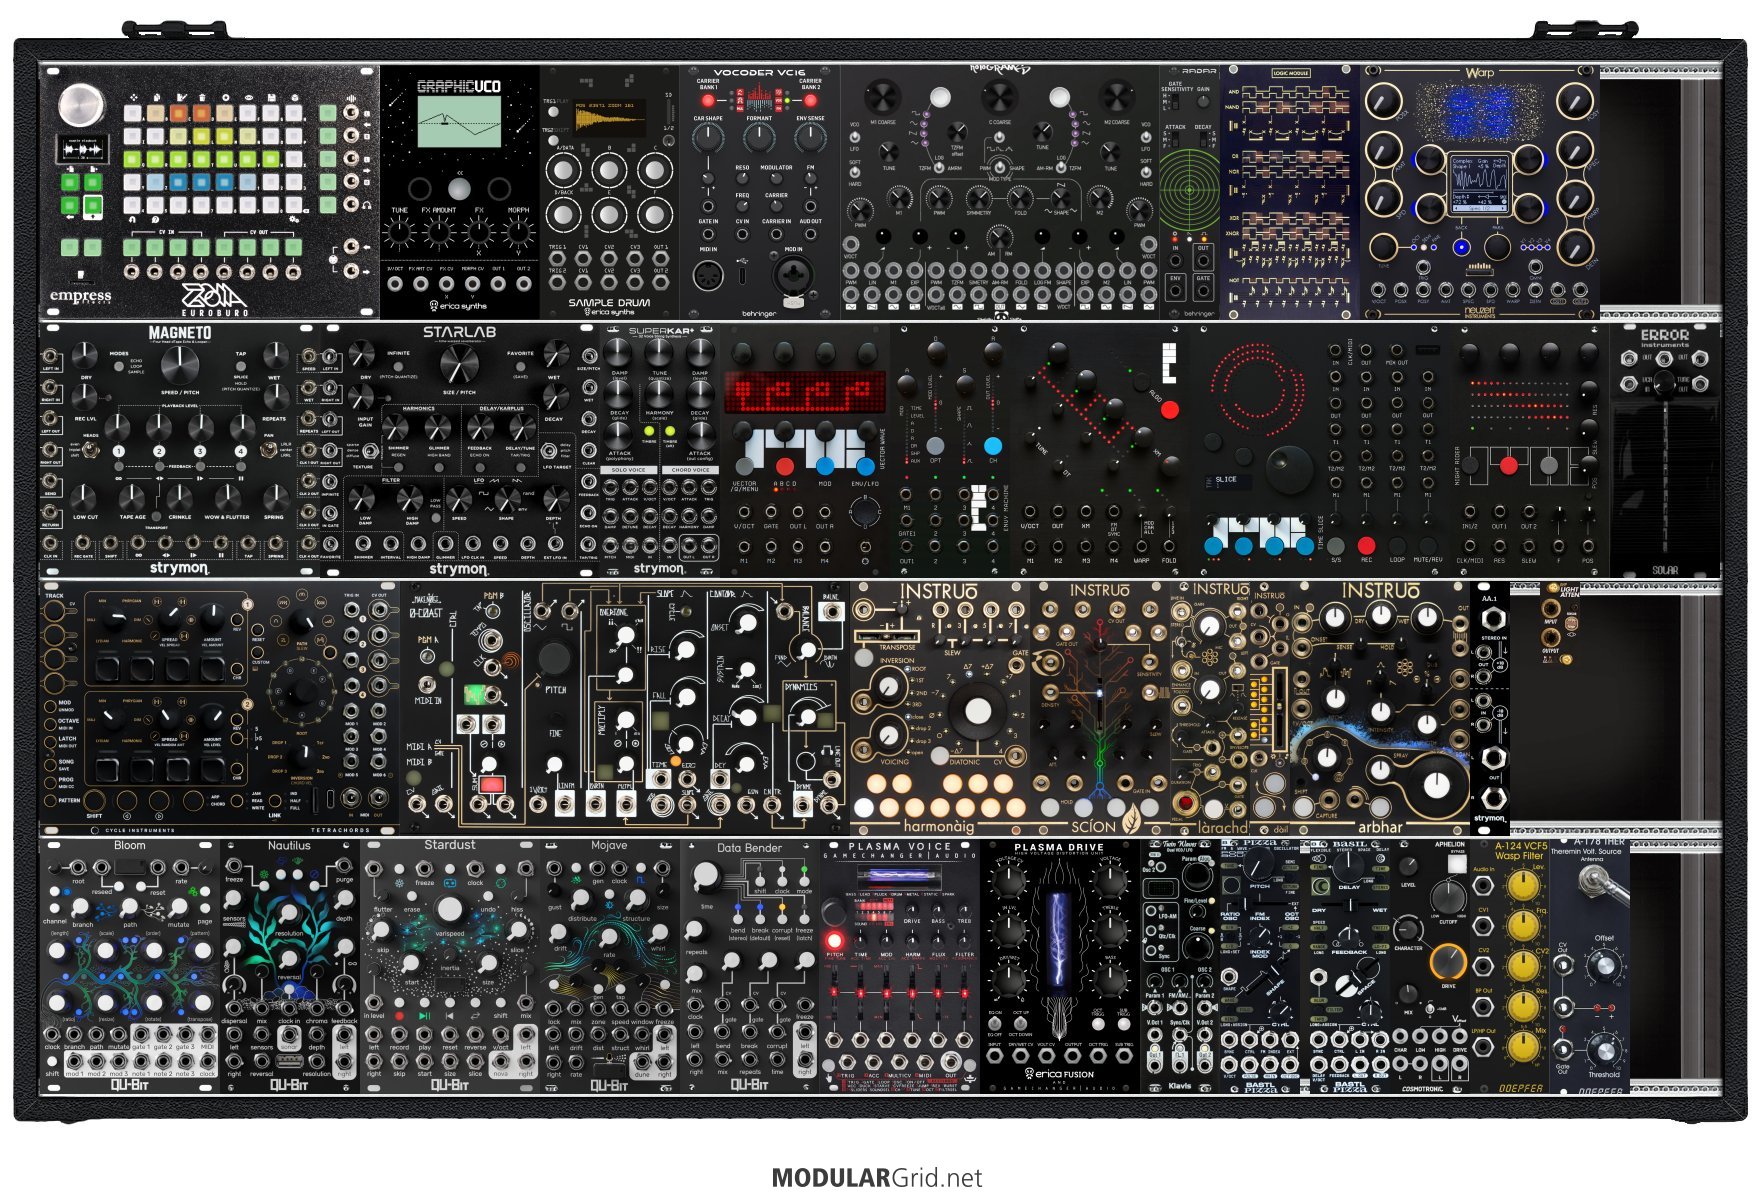
Task: Click the strymon logo on the SuperKar+ module
Action: (x=658, y=568)
